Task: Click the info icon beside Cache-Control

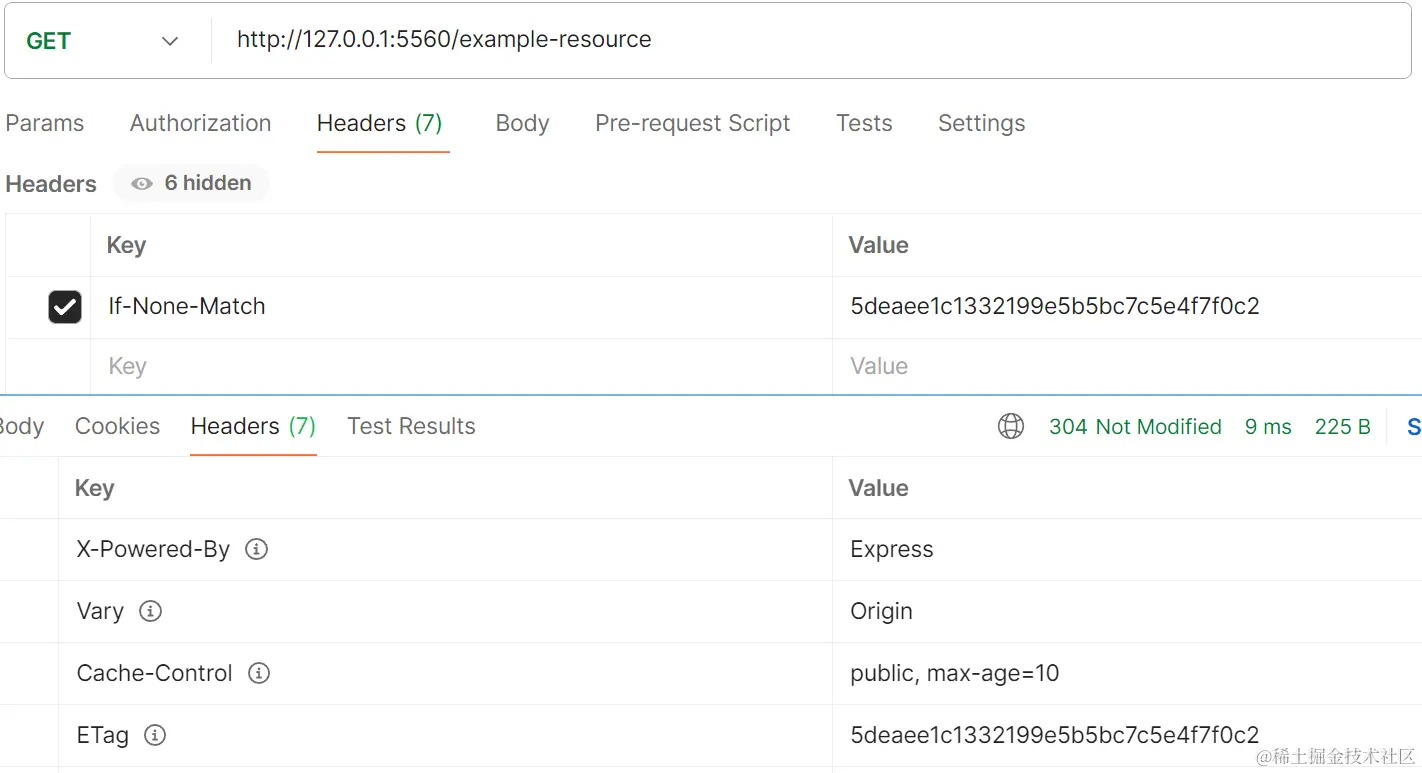Action: pyautogui.click(x=259, y=673)
